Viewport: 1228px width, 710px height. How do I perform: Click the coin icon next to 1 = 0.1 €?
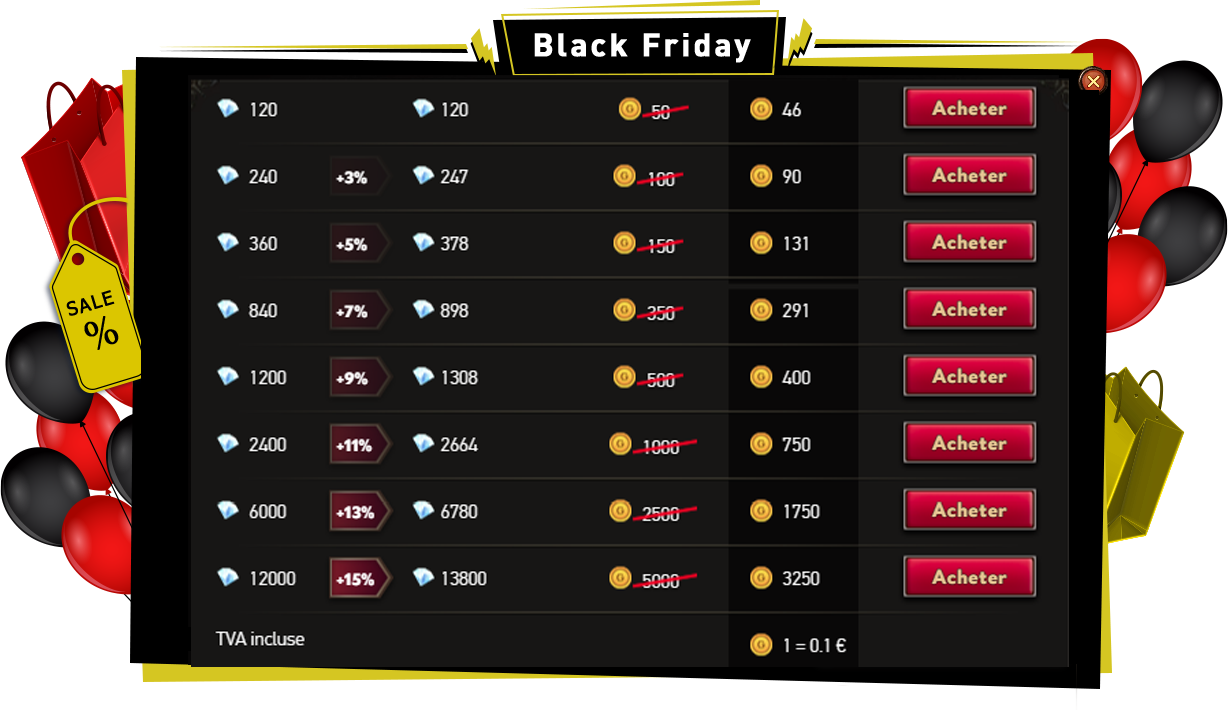pyautogui.click(x=761, y=645)
